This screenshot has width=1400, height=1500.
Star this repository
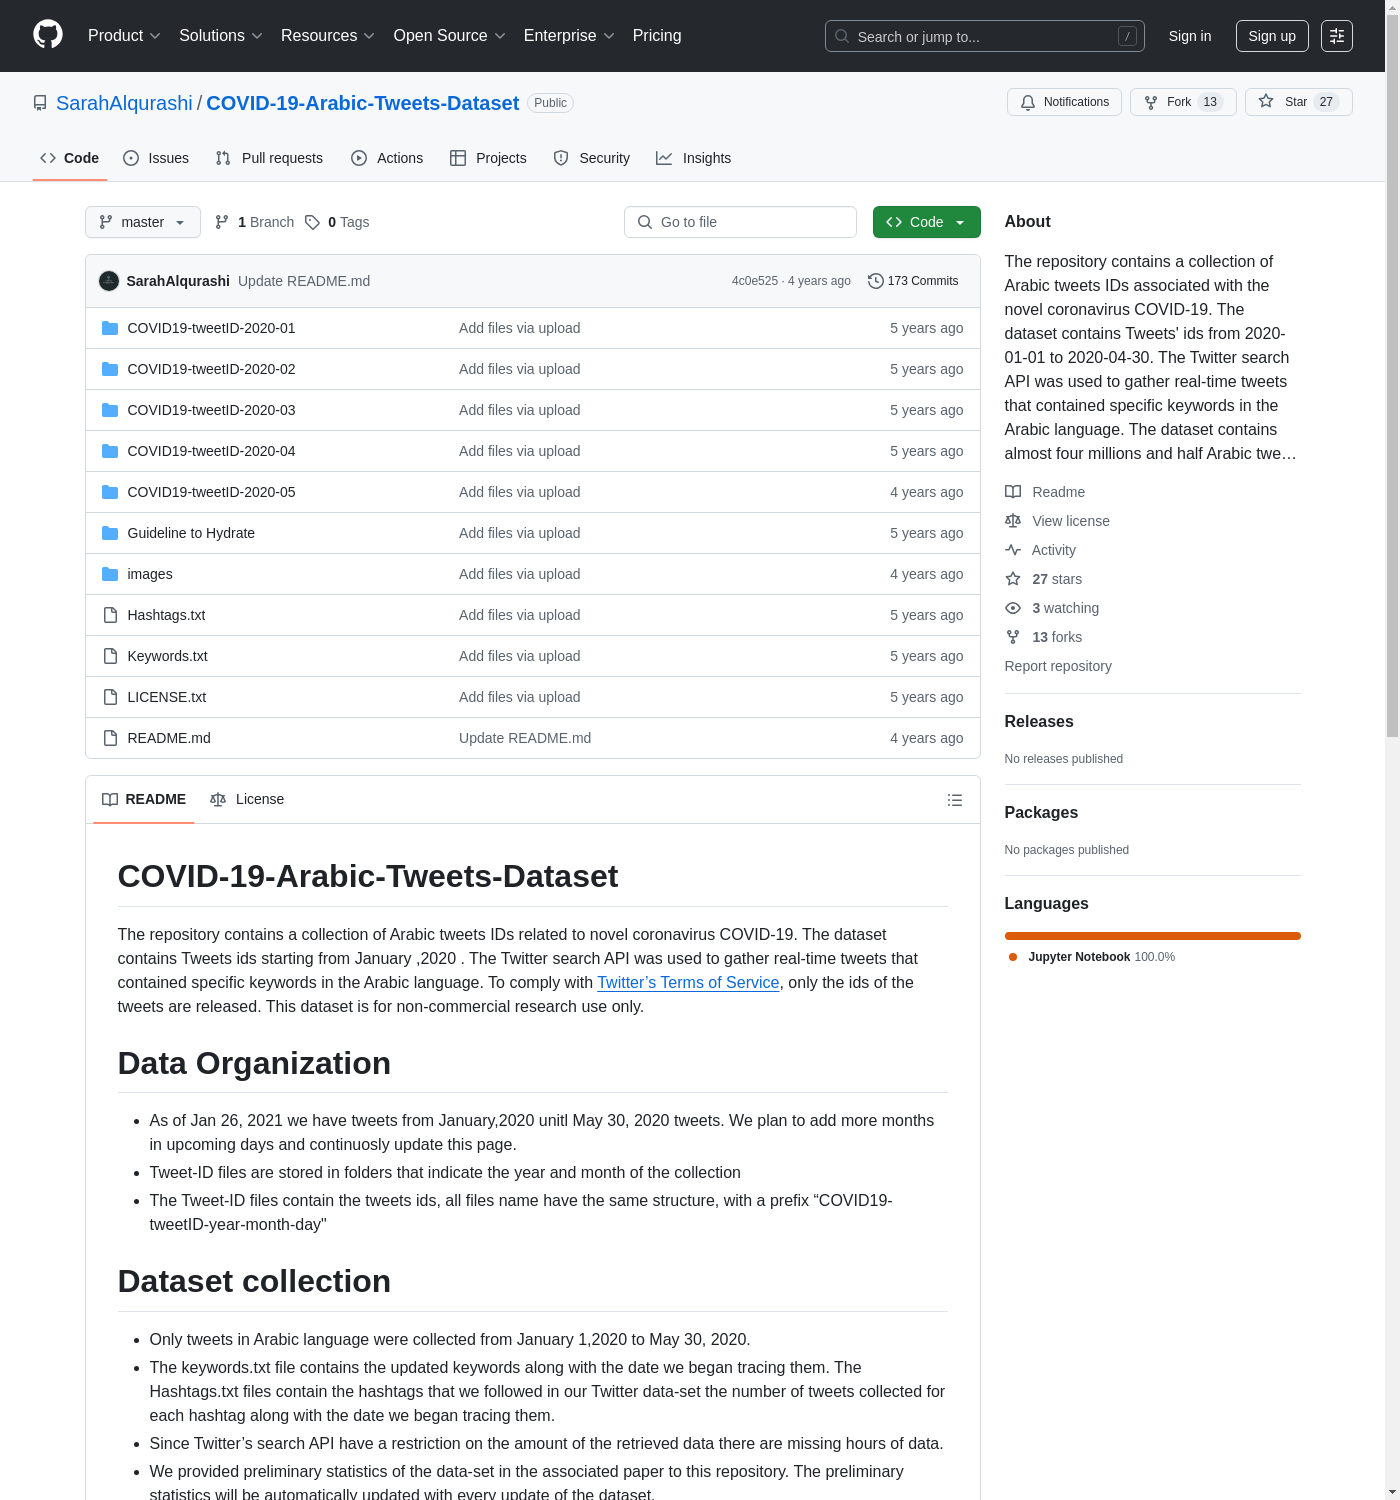(1297, 102)
